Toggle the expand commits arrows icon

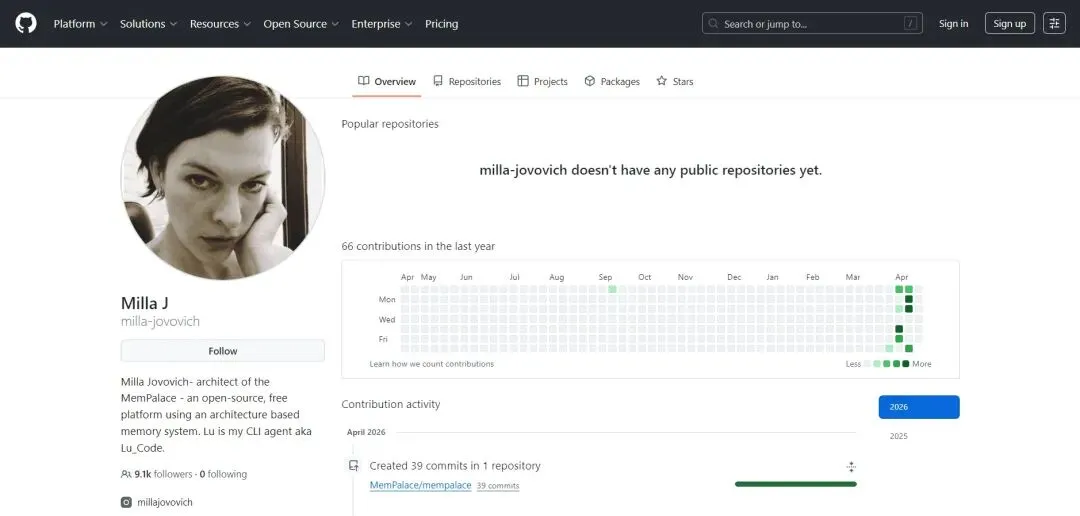coord(851,466)
